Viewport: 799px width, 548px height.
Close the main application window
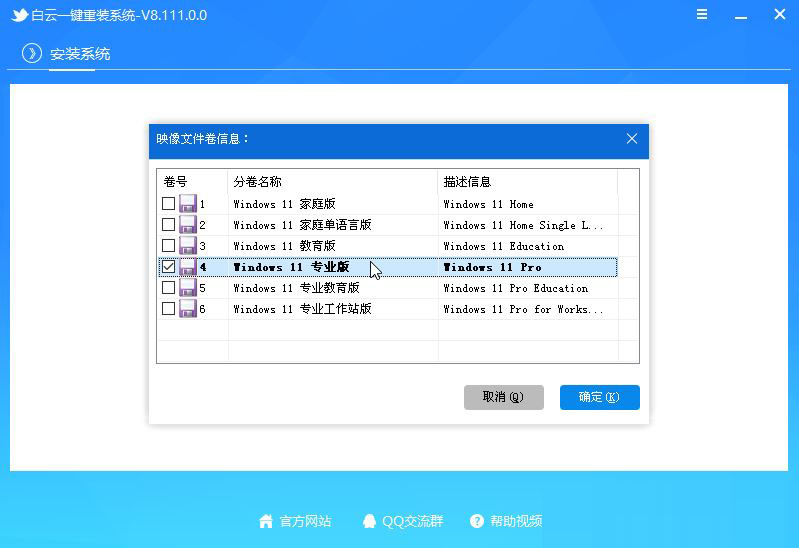(x=780, y=14)
